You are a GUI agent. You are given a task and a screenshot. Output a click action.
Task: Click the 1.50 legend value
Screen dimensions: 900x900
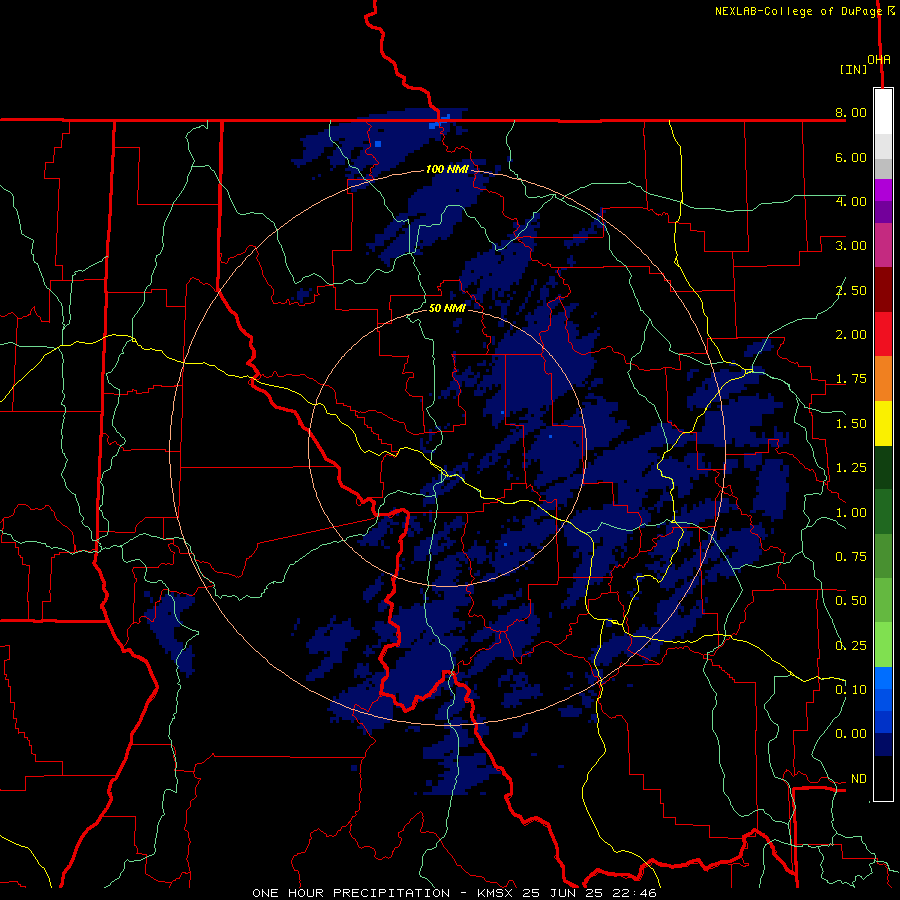click(851, 424)
